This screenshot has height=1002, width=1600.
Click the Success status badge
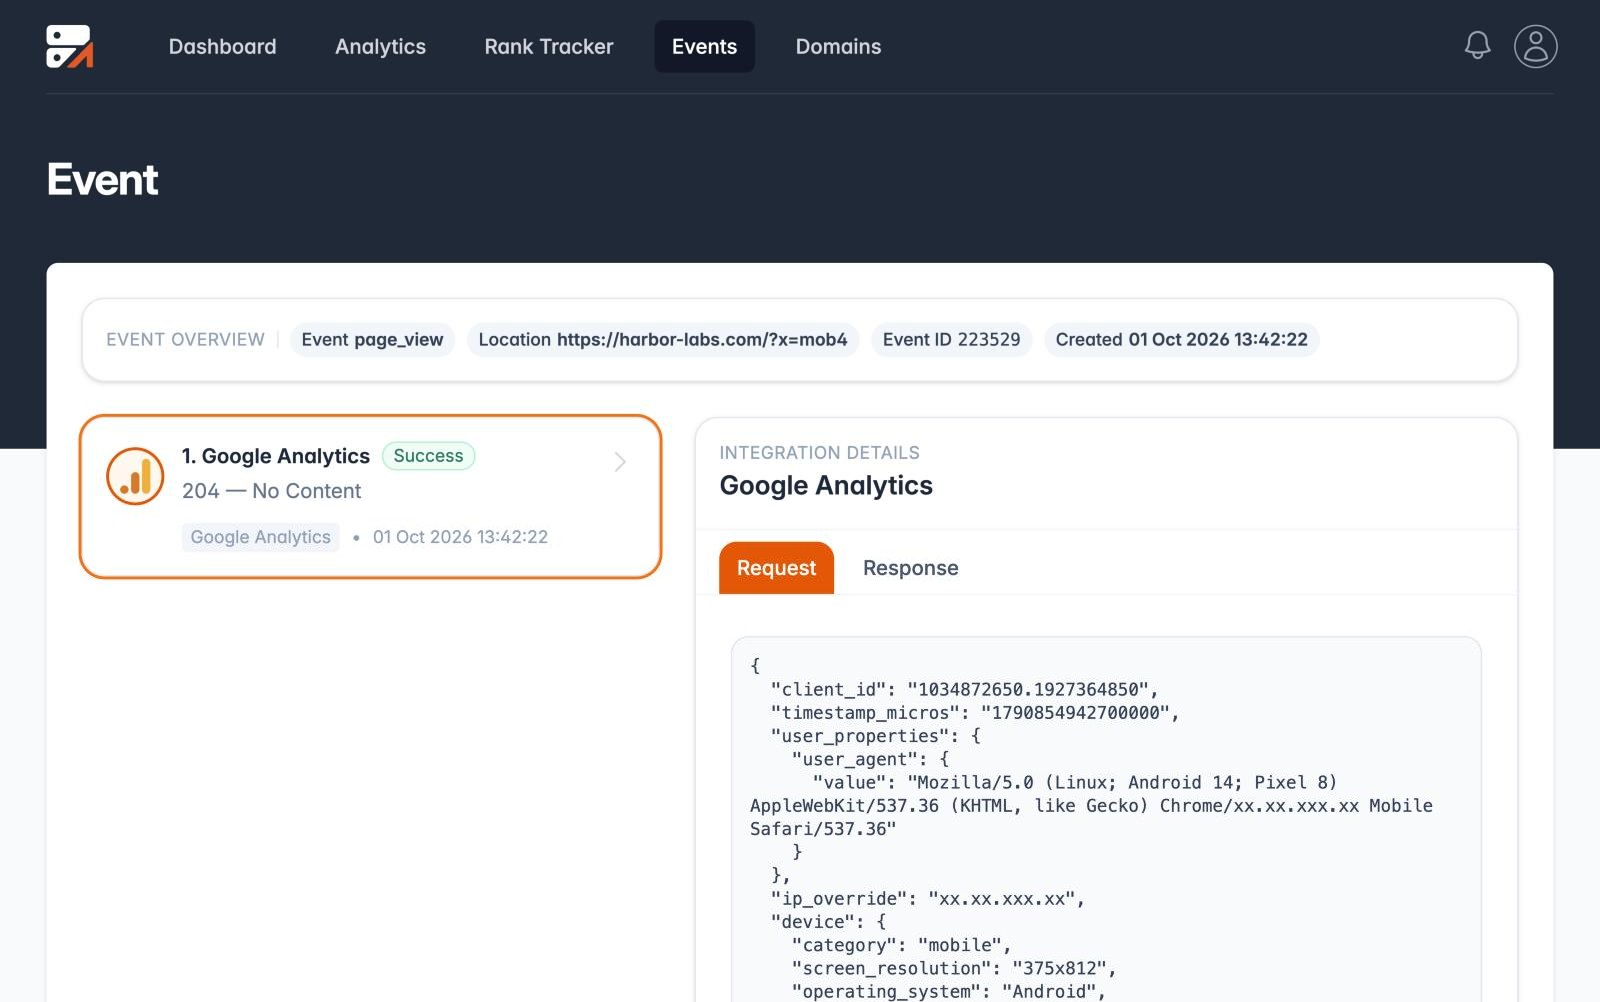tap(428, 456)
